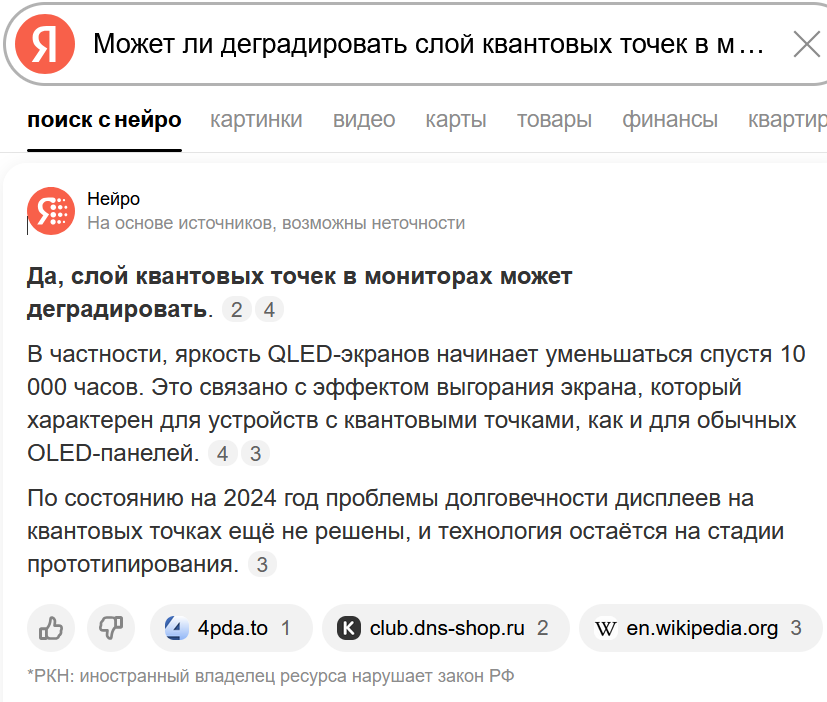Open the club.dns-shop.ru source chip
Image resolution: width=827 pixels, height=702 pixels.
446,628
